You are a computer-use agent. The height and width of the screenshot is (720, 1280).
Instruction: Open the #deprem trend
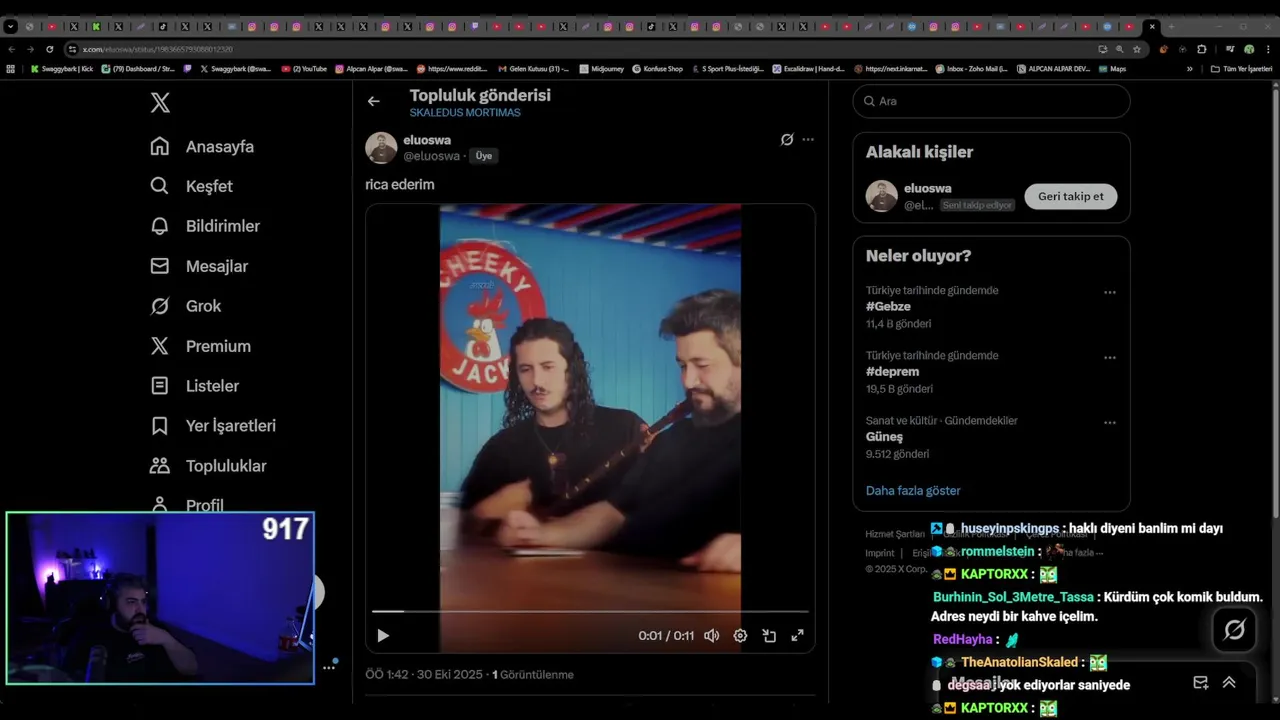892,372
